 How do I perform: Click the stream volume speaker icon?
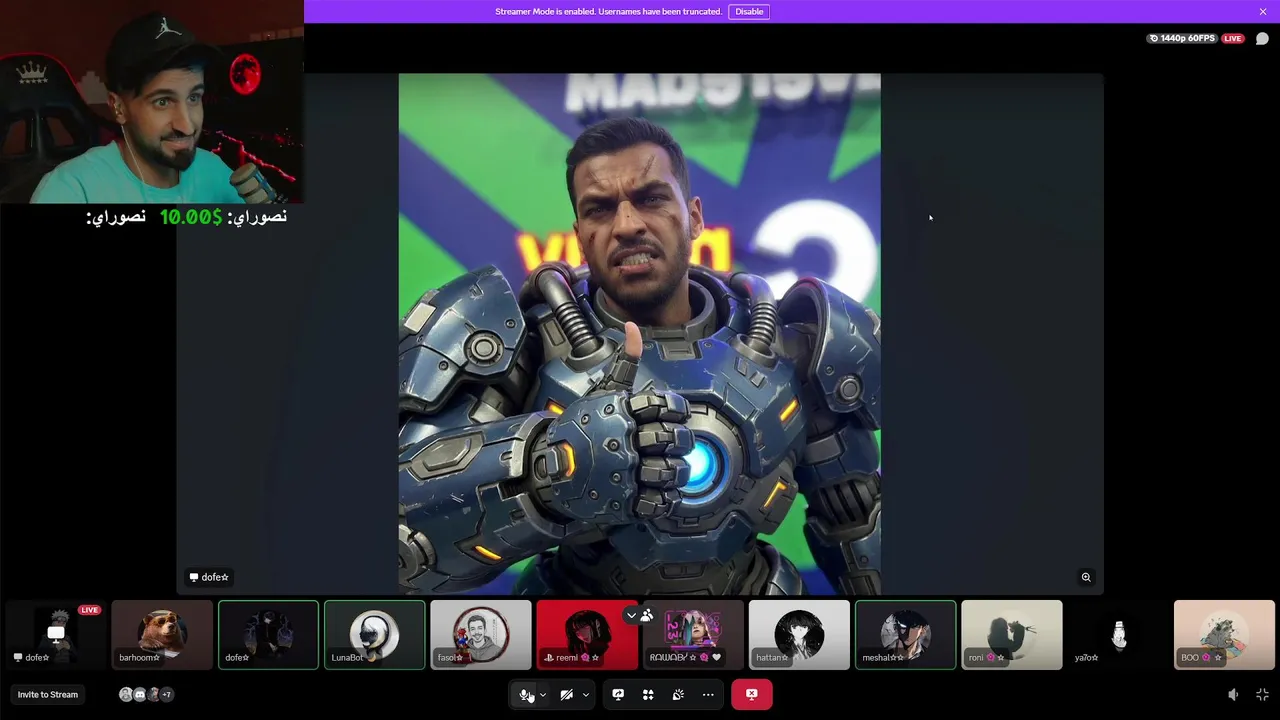point(1233,694)
